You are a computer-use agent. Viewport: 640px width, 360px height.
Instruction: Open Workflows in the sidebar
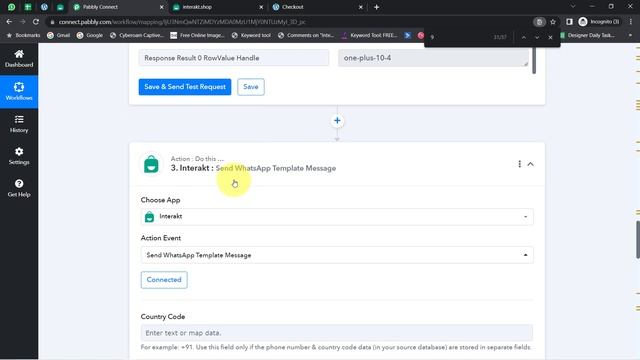click(19, 91)
